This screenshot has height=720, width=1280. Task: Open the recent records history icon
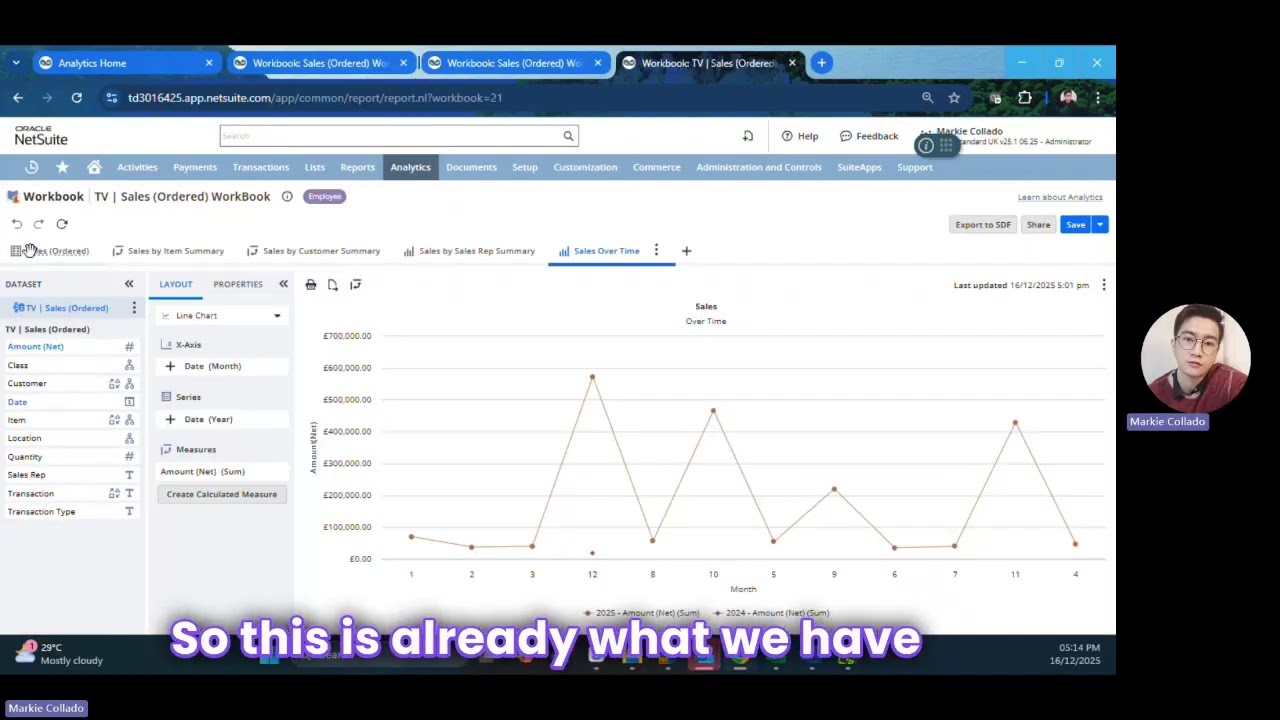[x=31, y=167]
